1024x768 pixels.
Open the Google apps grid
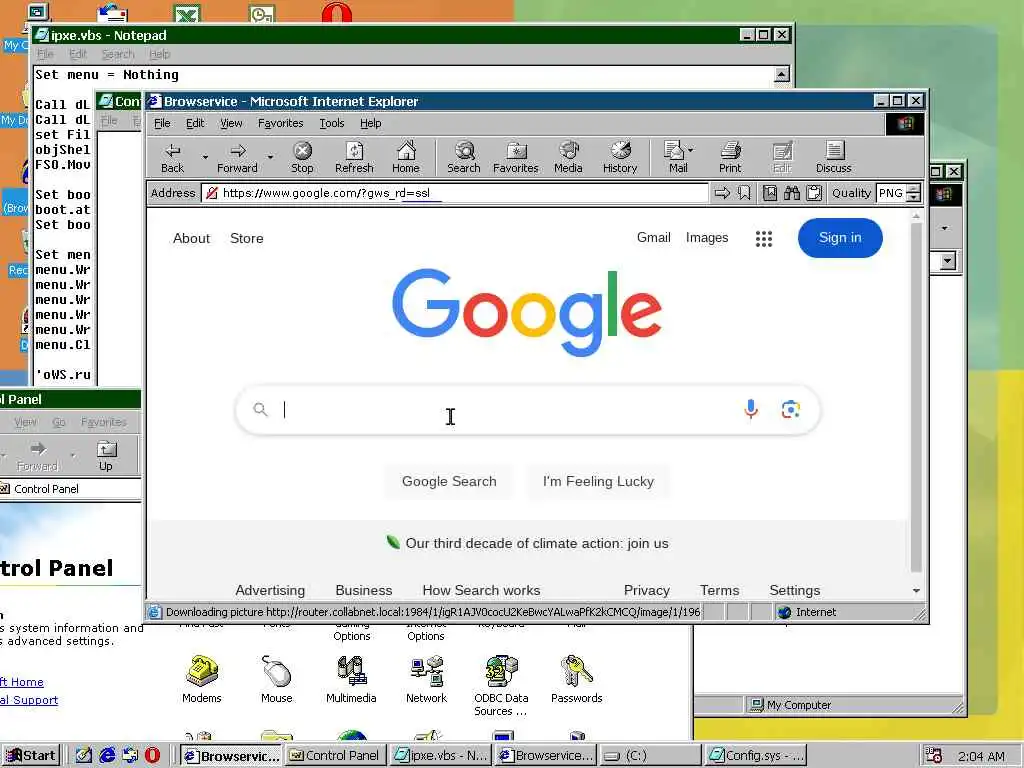(763, 238)
